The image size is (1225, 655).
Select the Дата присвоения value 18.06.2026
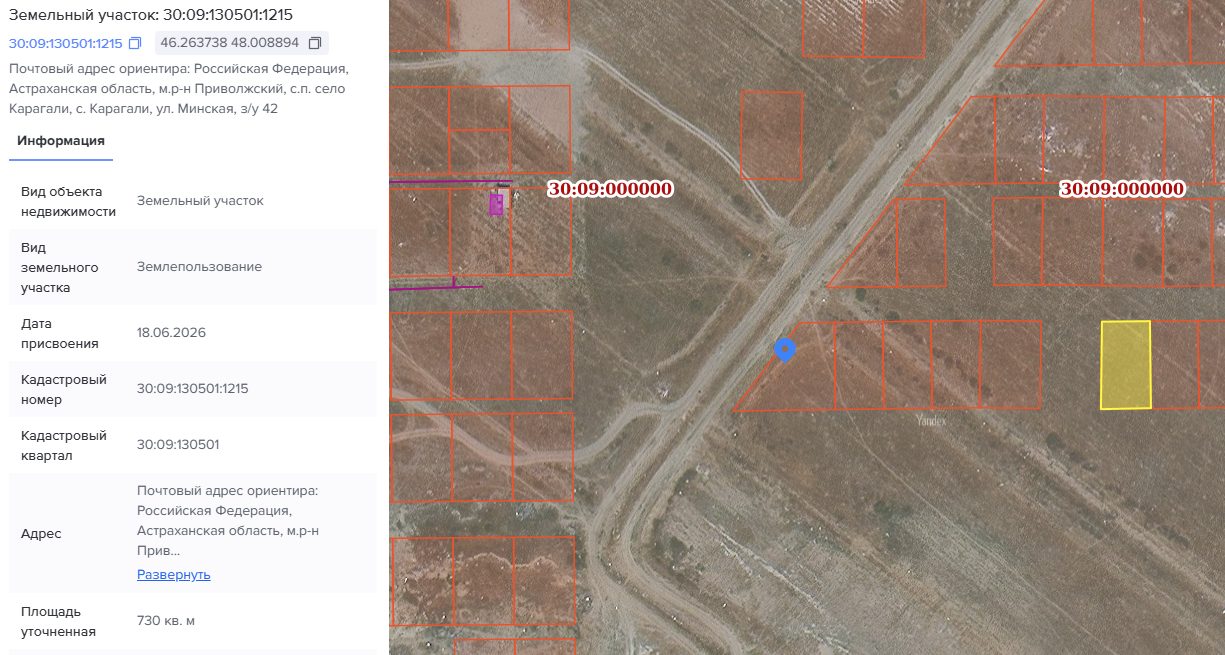pyautogui.click(x=171, y=333)
